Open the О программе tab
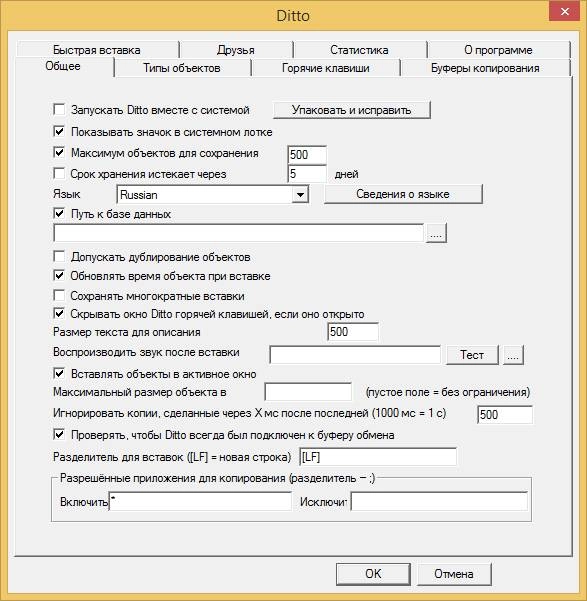 [498, 50]
